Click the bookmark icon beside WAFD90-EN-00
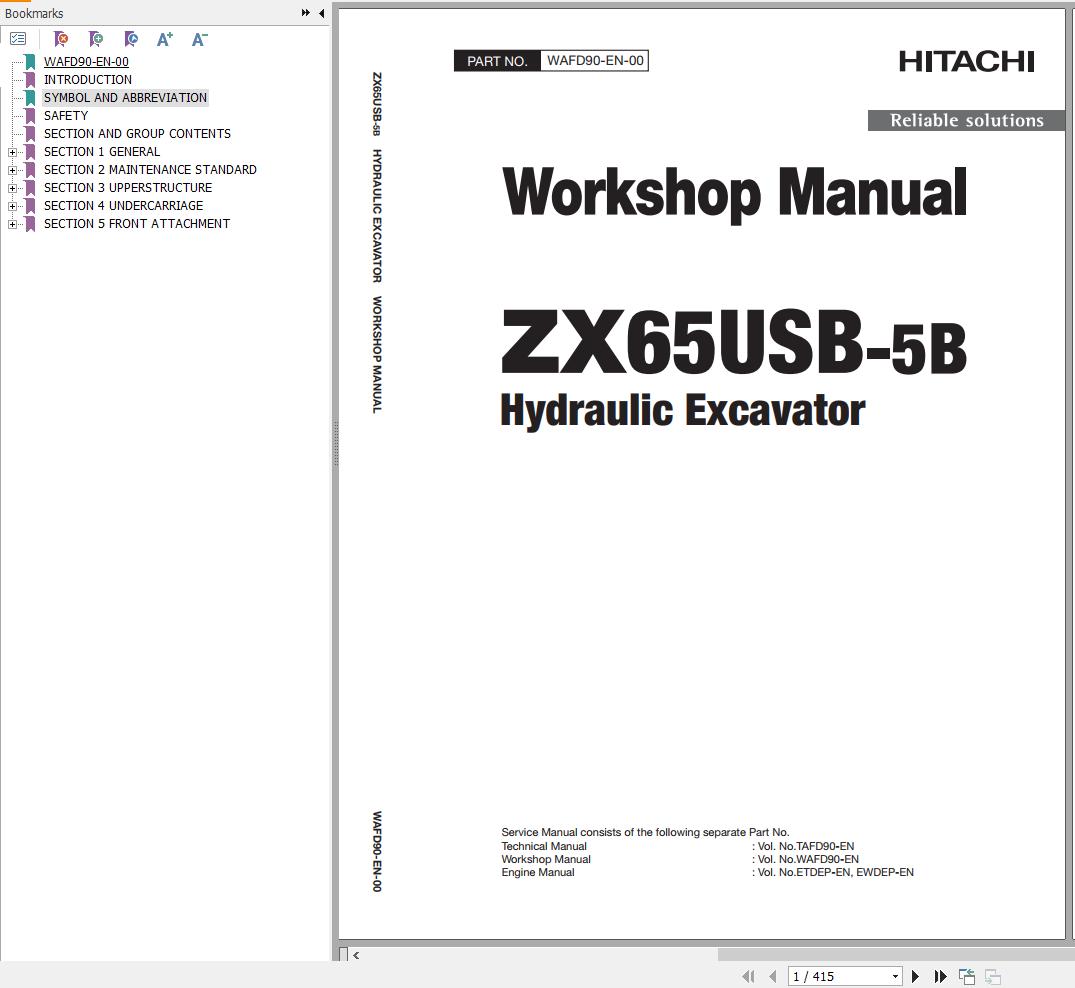1075x988 pixels. [30, 62]
